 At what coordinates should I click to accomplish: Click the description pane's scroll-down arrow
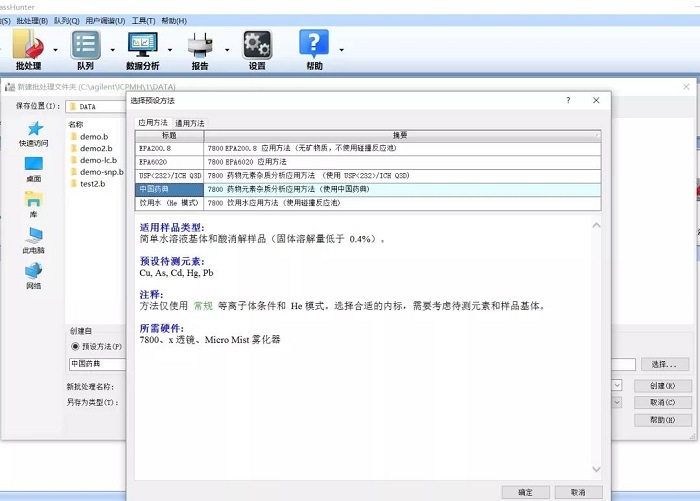point(597,470)
